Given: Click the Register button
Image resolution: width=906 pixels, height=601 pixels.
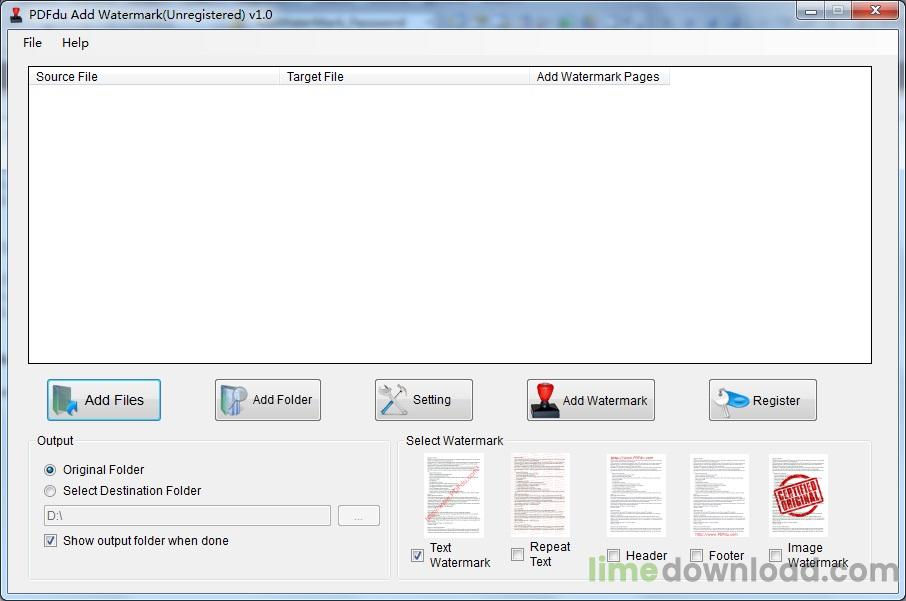Looking at the screenshot, I should 763,399.
